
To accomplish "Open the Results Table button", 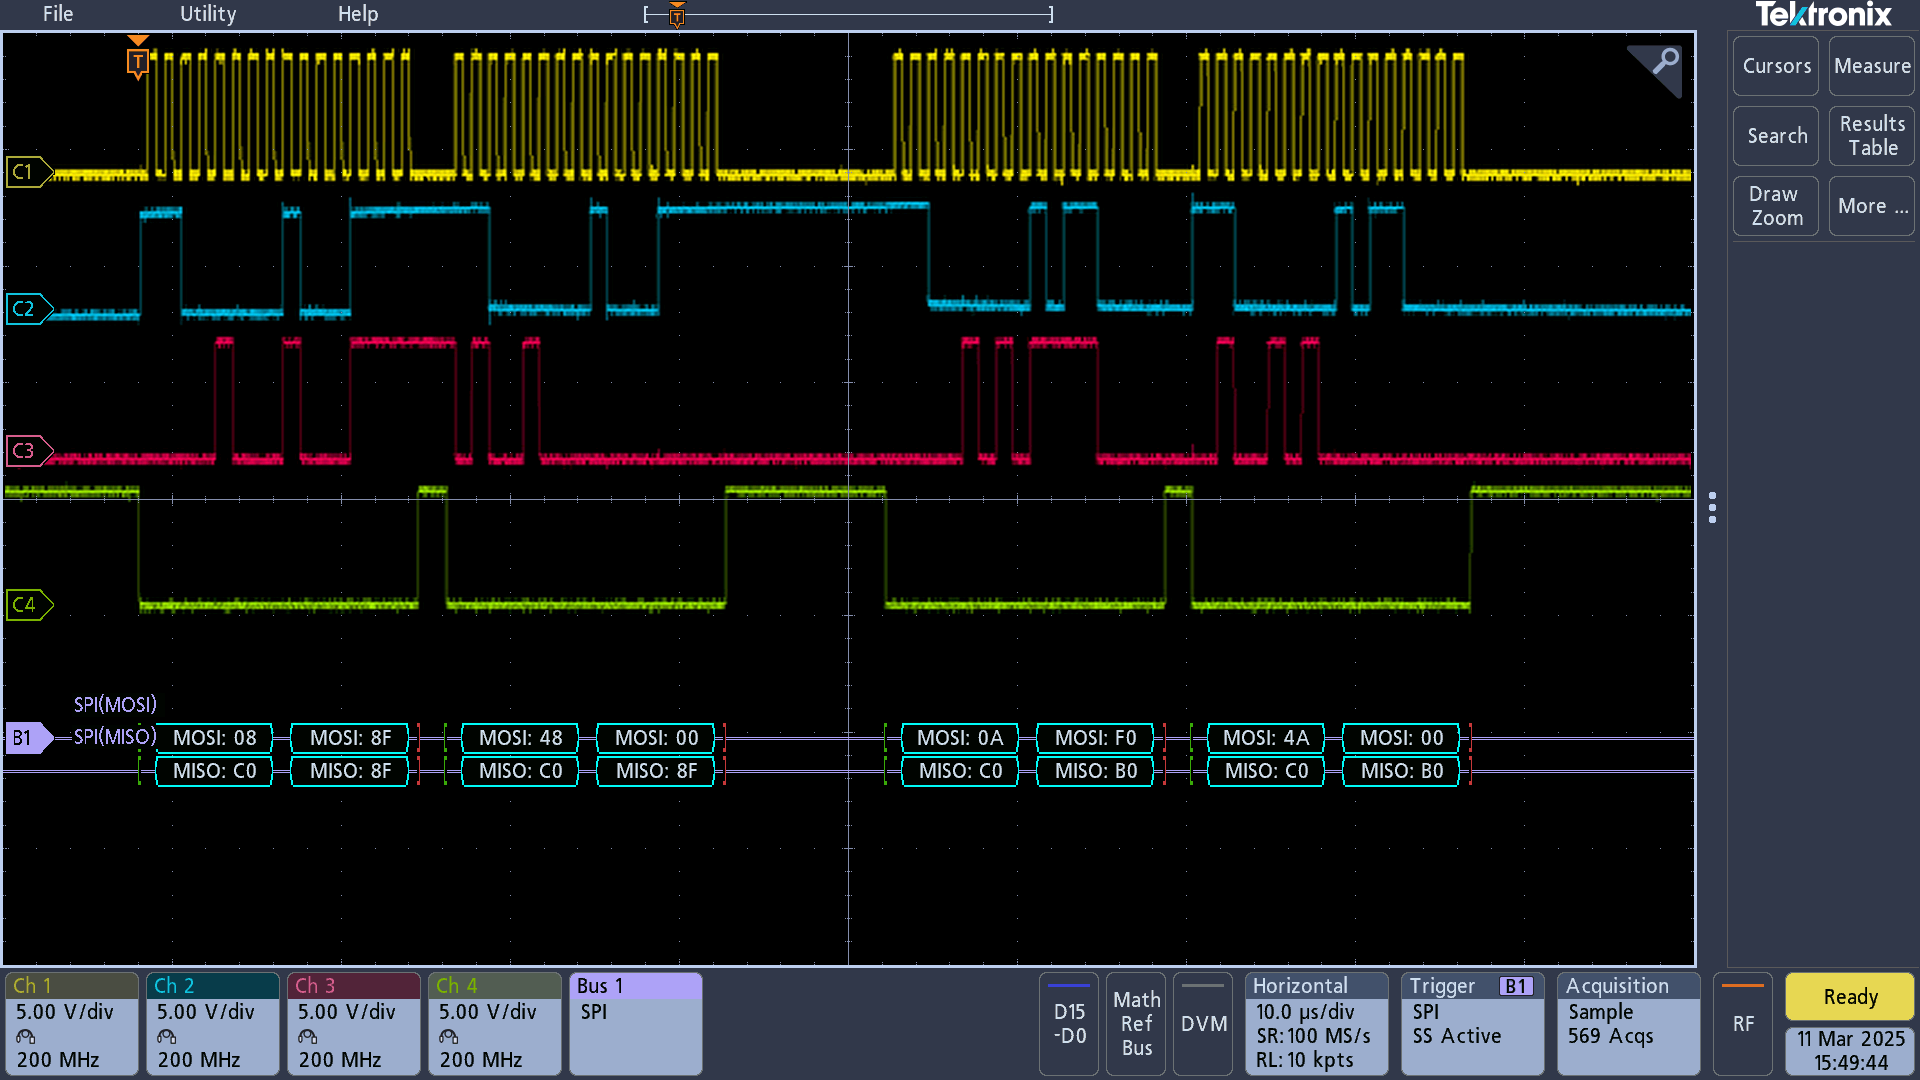I will 1871,136.
